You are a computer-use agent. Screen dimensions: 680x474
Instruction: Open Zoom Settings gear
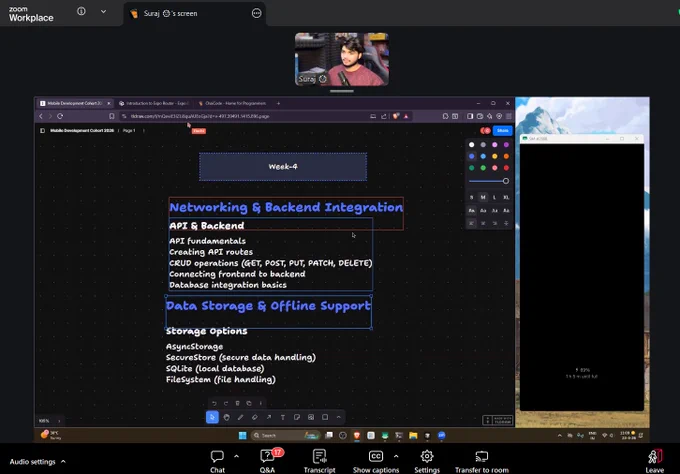pos(427,461)
